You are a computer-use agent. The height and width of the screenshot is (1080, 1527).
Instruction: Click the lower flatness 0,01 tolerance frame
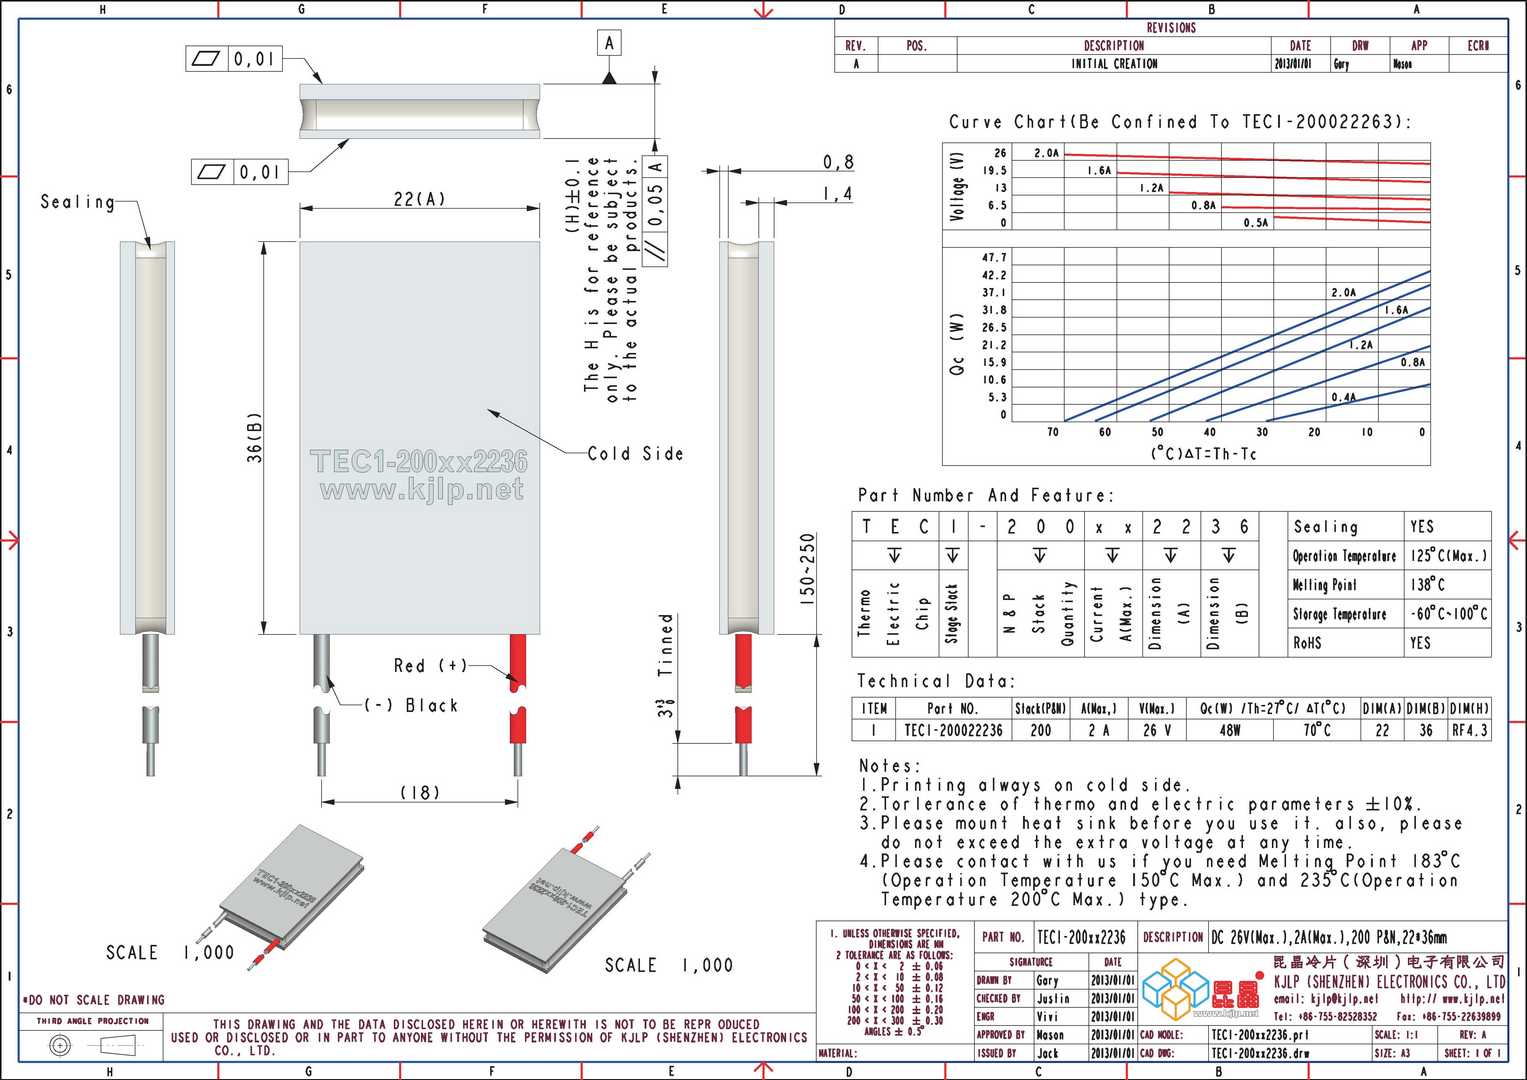[240, 172]
